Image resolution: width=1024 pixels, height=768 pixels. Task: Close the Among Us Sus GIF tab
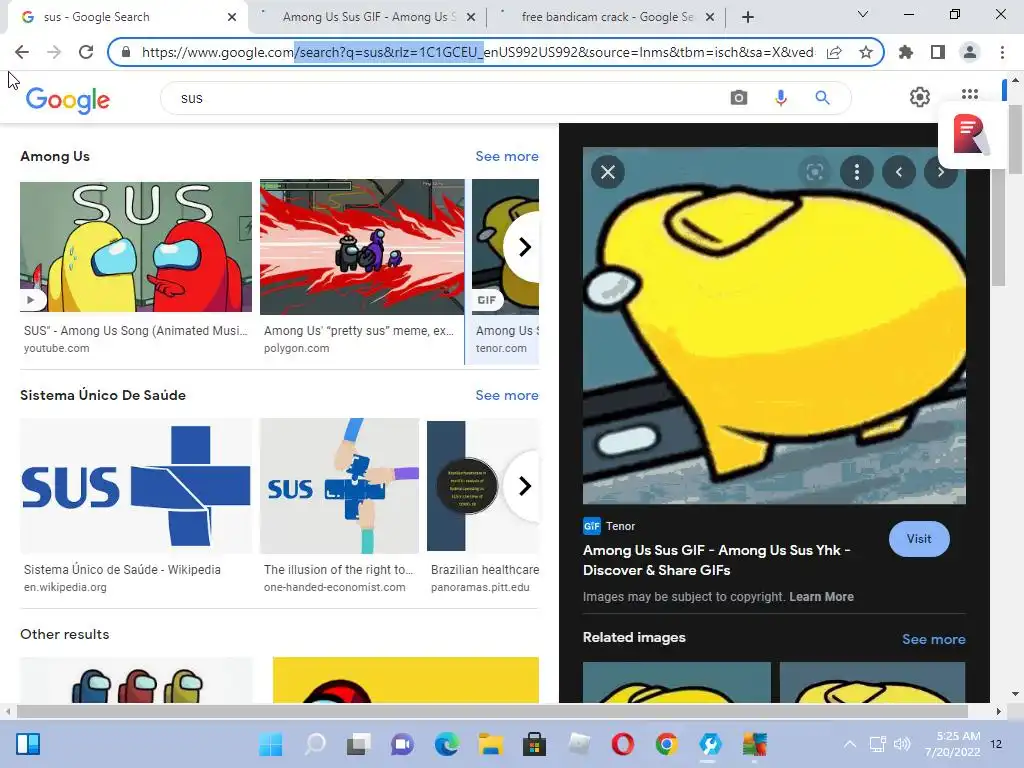471,17
